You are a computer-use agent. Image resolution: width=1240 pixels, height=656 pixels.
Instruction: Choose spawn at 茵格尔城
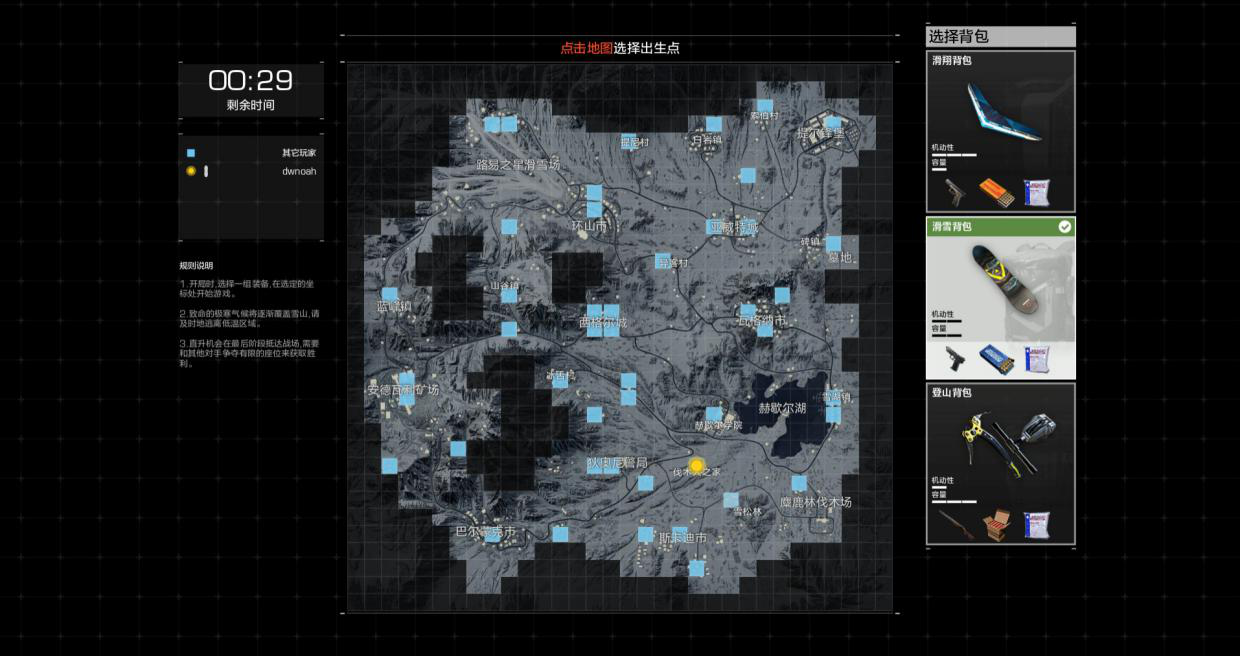point(603,322)
